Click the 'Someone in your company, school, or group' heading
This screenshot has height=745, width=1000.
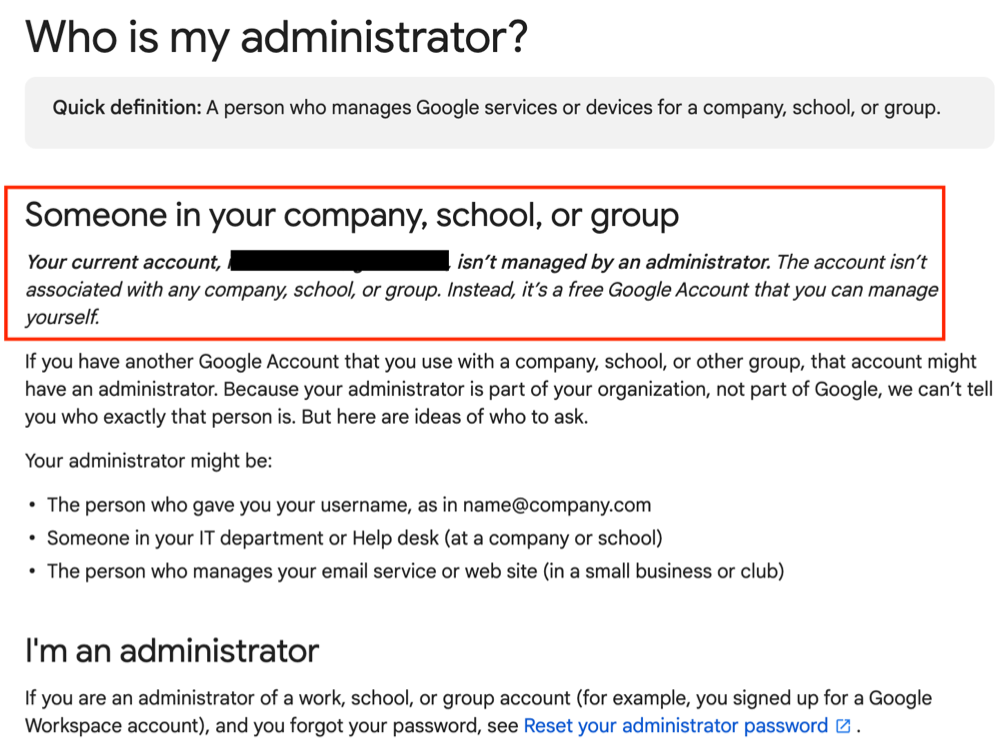point(352,215)
